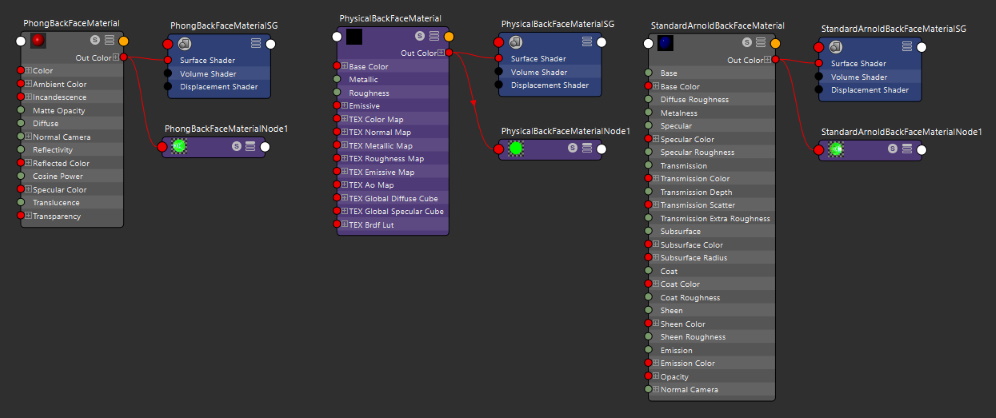Click the dark blue swatch on StandardArnoldBackFaceMaterial
The width and height of the screenshot is (996, 418).
666,43
